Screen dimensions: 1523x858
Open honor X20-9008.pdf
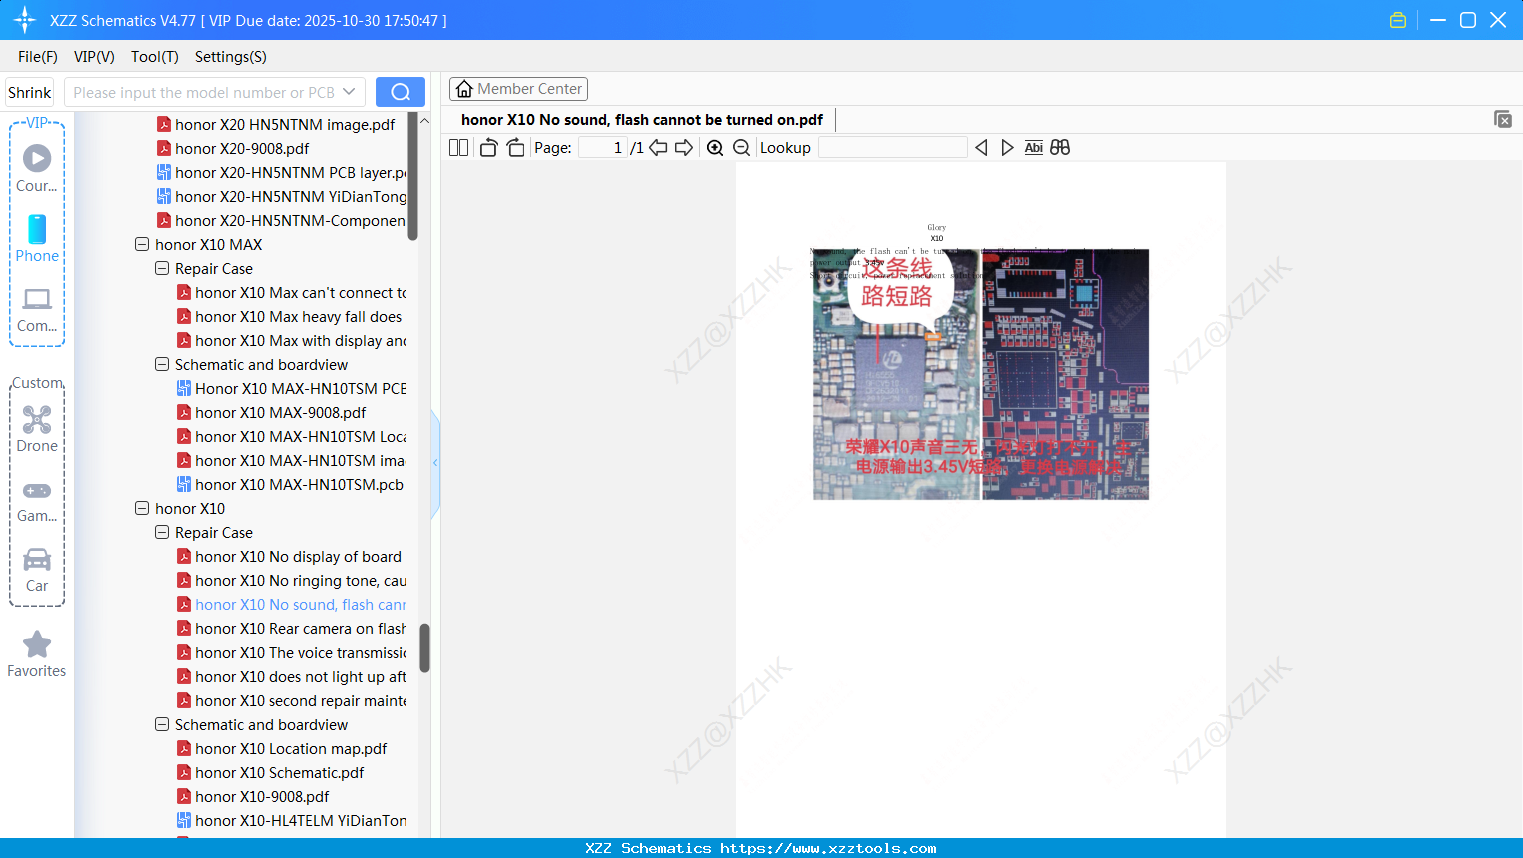coord(242,148)
